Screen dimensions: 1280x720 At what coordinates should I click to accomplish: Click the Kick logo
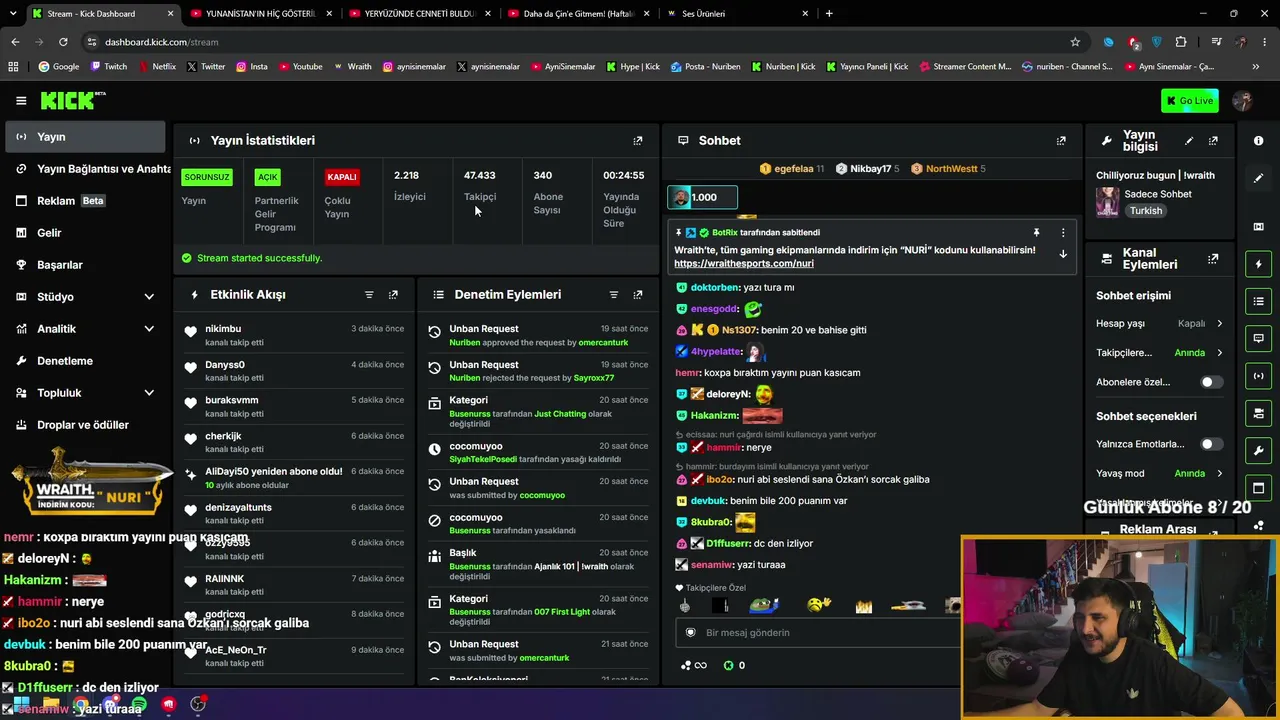[73, 100]
